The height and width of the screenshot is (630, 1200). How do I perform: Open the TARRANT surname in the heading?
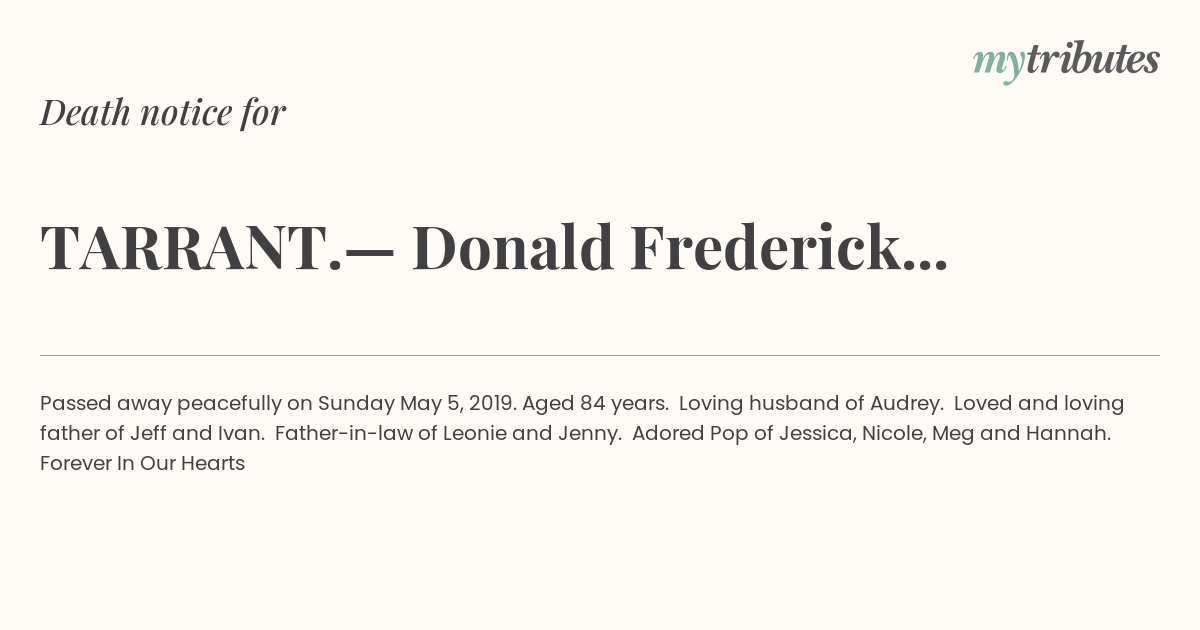tap(192, 248)
